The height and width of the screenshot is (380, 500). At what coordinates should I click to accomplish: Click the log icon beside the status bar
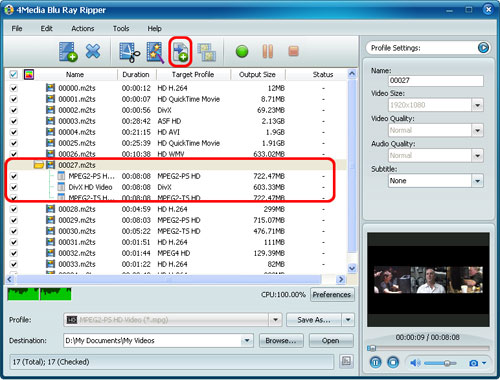click(x=346, y=361)
